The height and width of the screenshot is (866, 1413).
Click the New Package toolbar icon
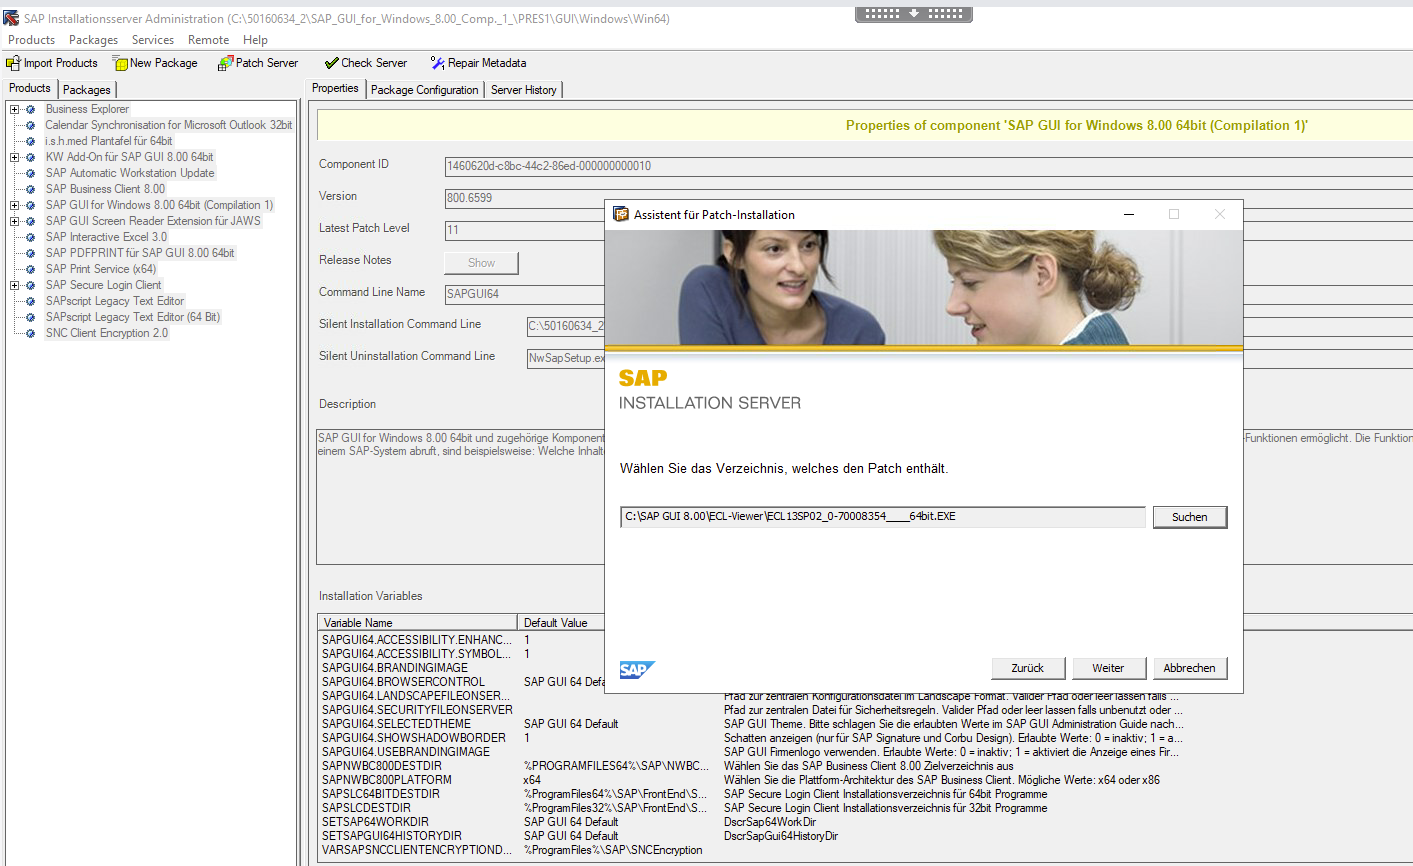point(120,63)
